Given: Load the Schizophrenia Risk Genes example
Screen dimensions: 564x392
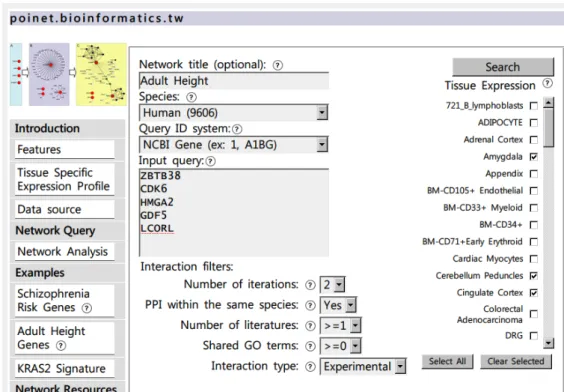Looking at the screenshot, I should [x=64, y=301].
